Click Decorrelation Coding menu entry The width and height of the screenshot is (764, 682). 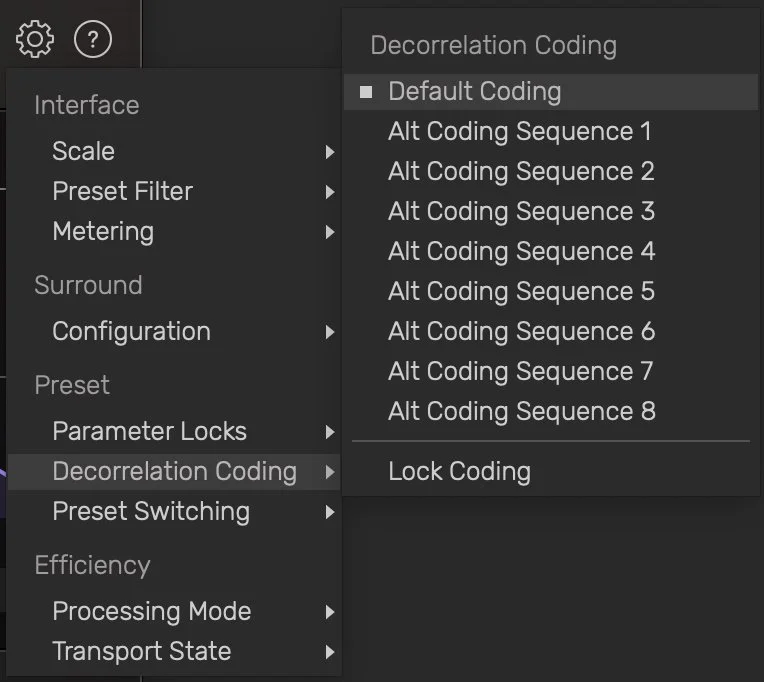pos(174,472)
